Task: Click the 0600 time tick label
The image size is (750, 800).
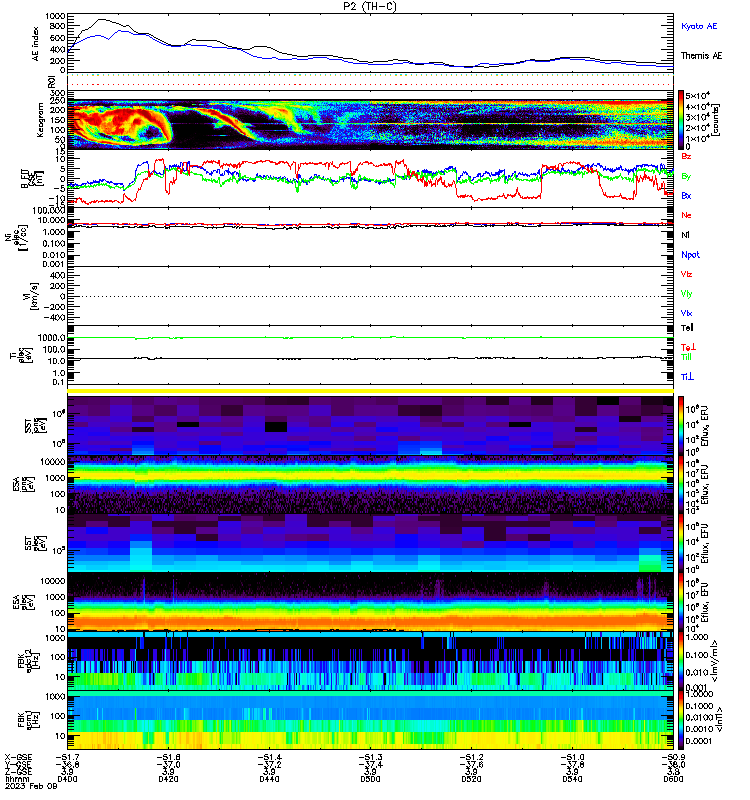Action: point(673,780)
